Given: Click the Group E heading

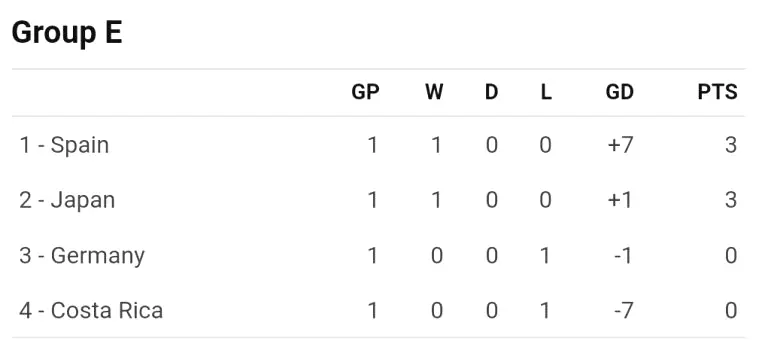Looking at the screenshot, I should click(x=67, y=33).
